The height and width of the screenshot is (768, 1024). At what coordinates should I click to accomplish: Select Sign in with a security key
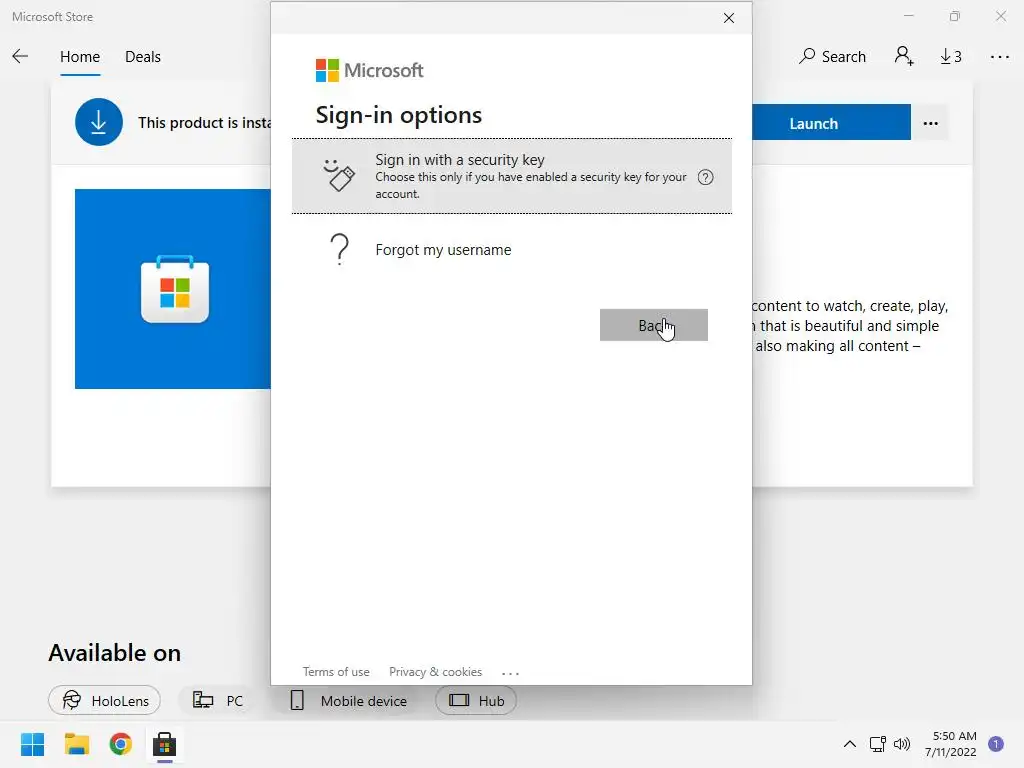[511, 176]
